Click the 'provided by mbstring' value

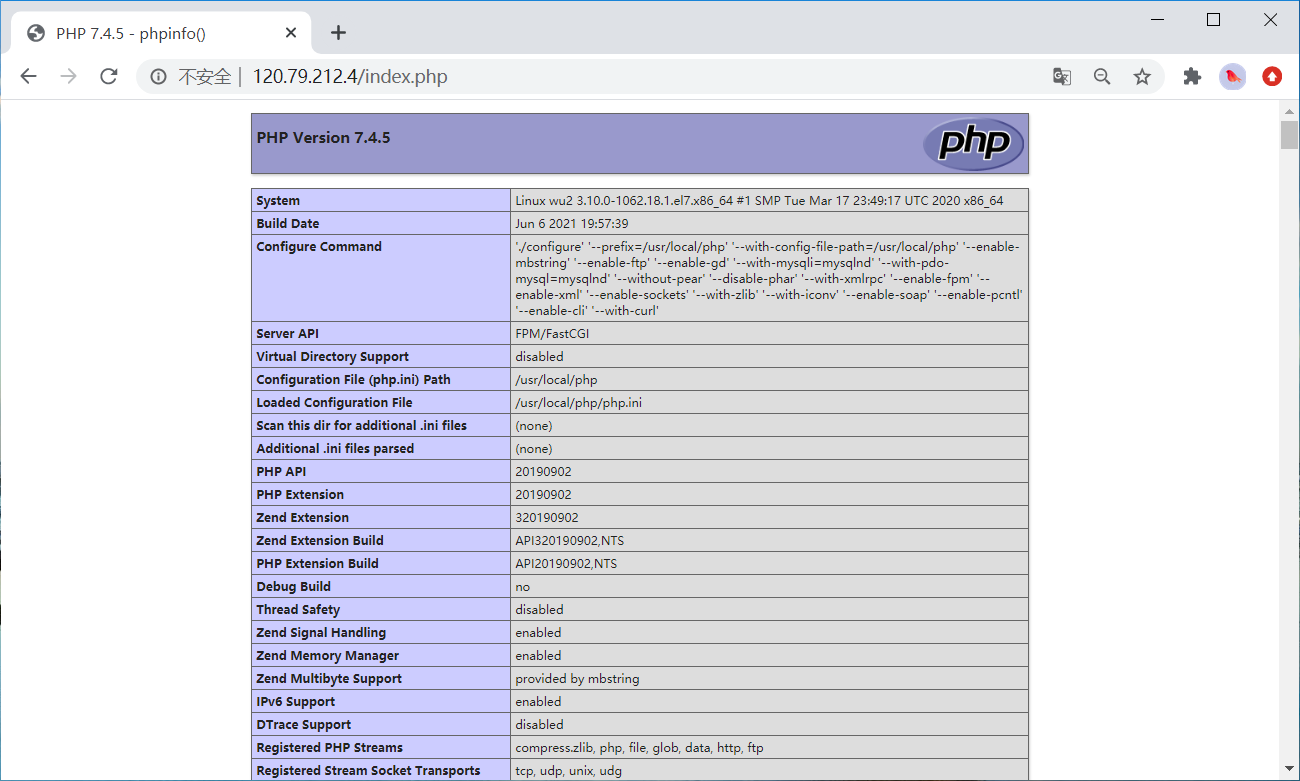(x=577, y=679)
